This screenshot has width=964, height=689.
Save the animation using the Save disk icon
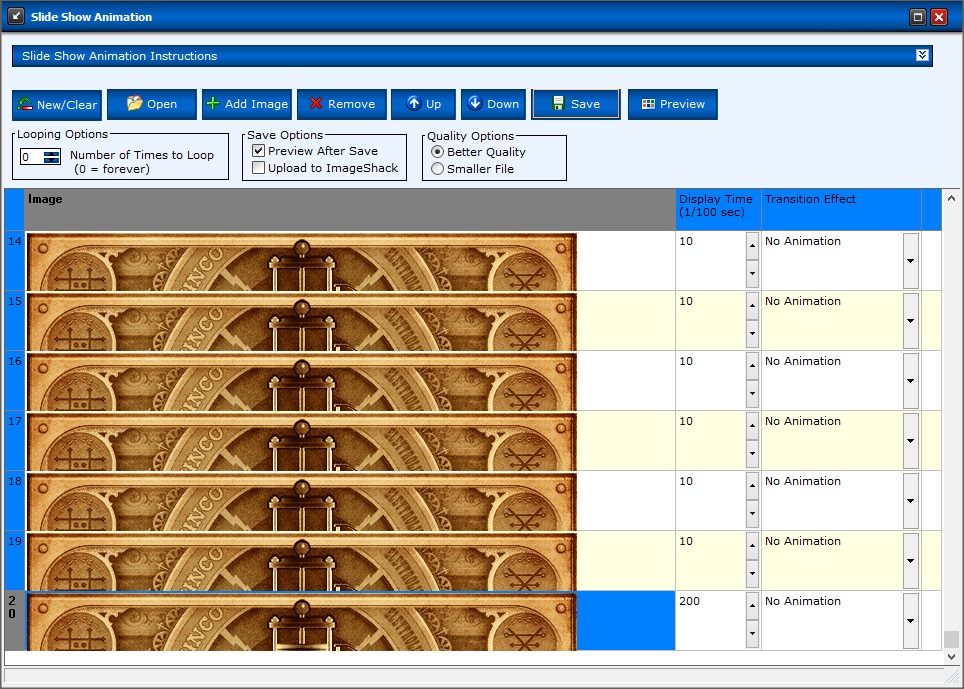click(558, 104)
